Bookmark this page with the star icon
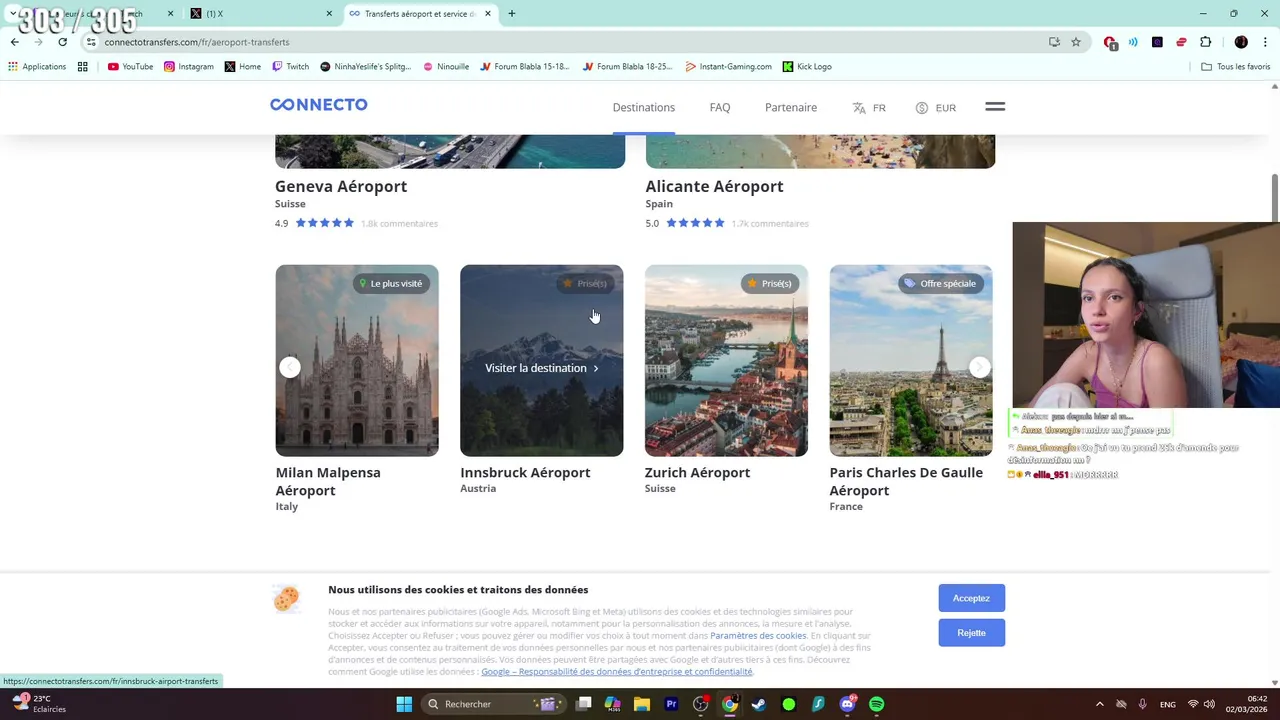Screen dimensions: 1280x720 pos(1076,42)
